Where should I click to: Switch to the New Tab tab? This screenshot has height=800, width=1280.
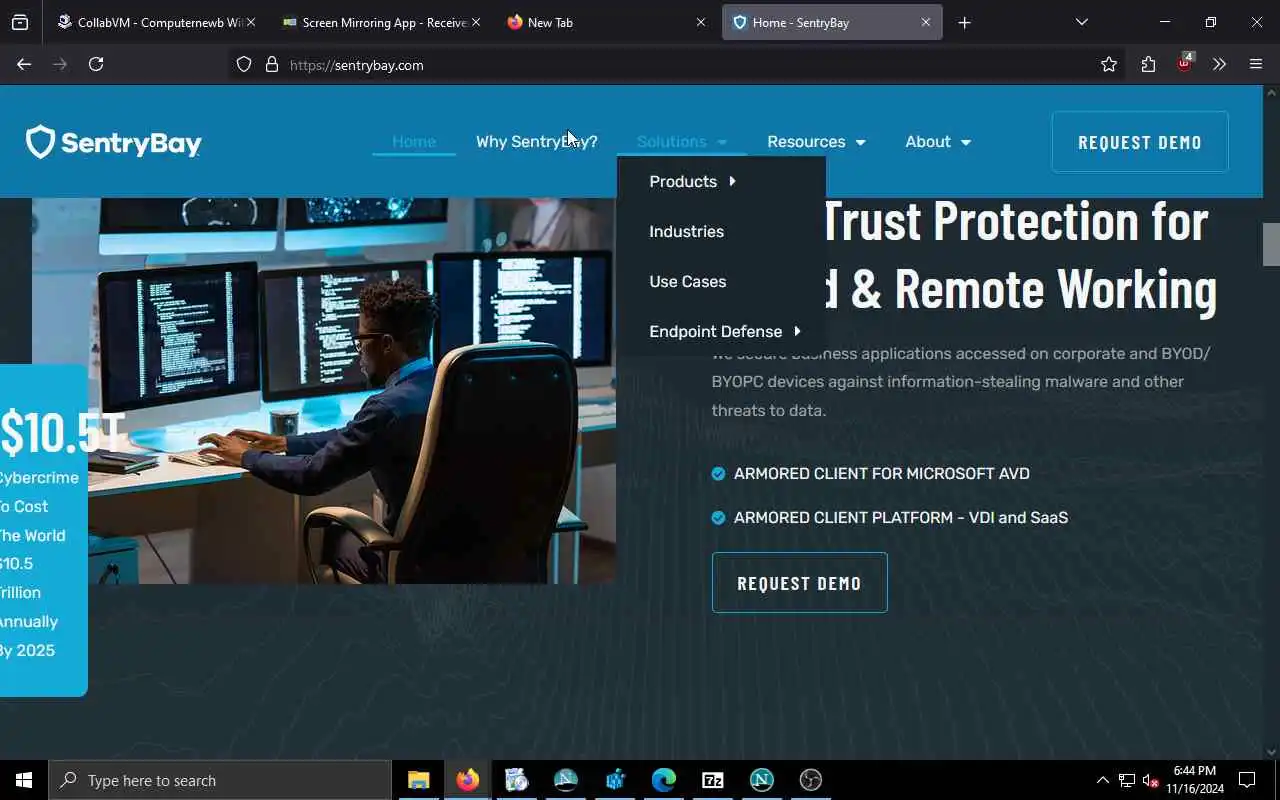coord(600,22)
